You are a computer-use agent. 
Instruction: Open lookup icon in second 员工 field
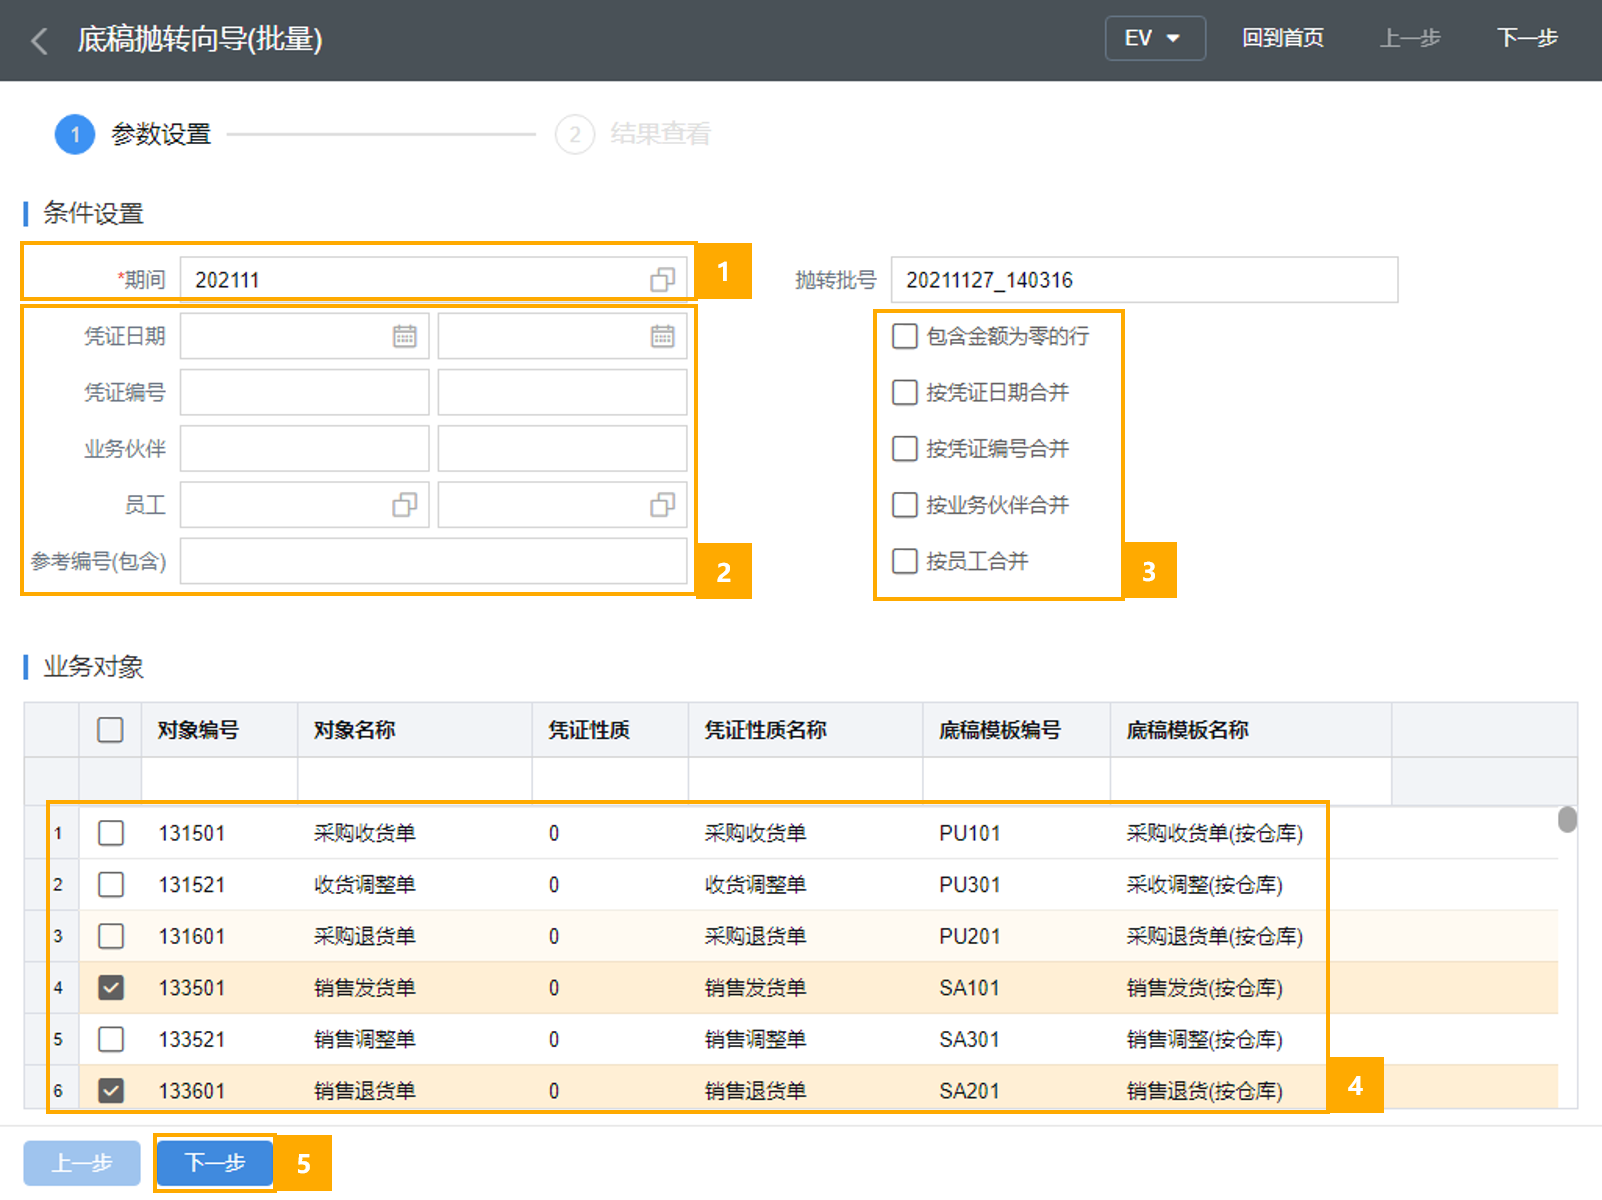[662, 505]
